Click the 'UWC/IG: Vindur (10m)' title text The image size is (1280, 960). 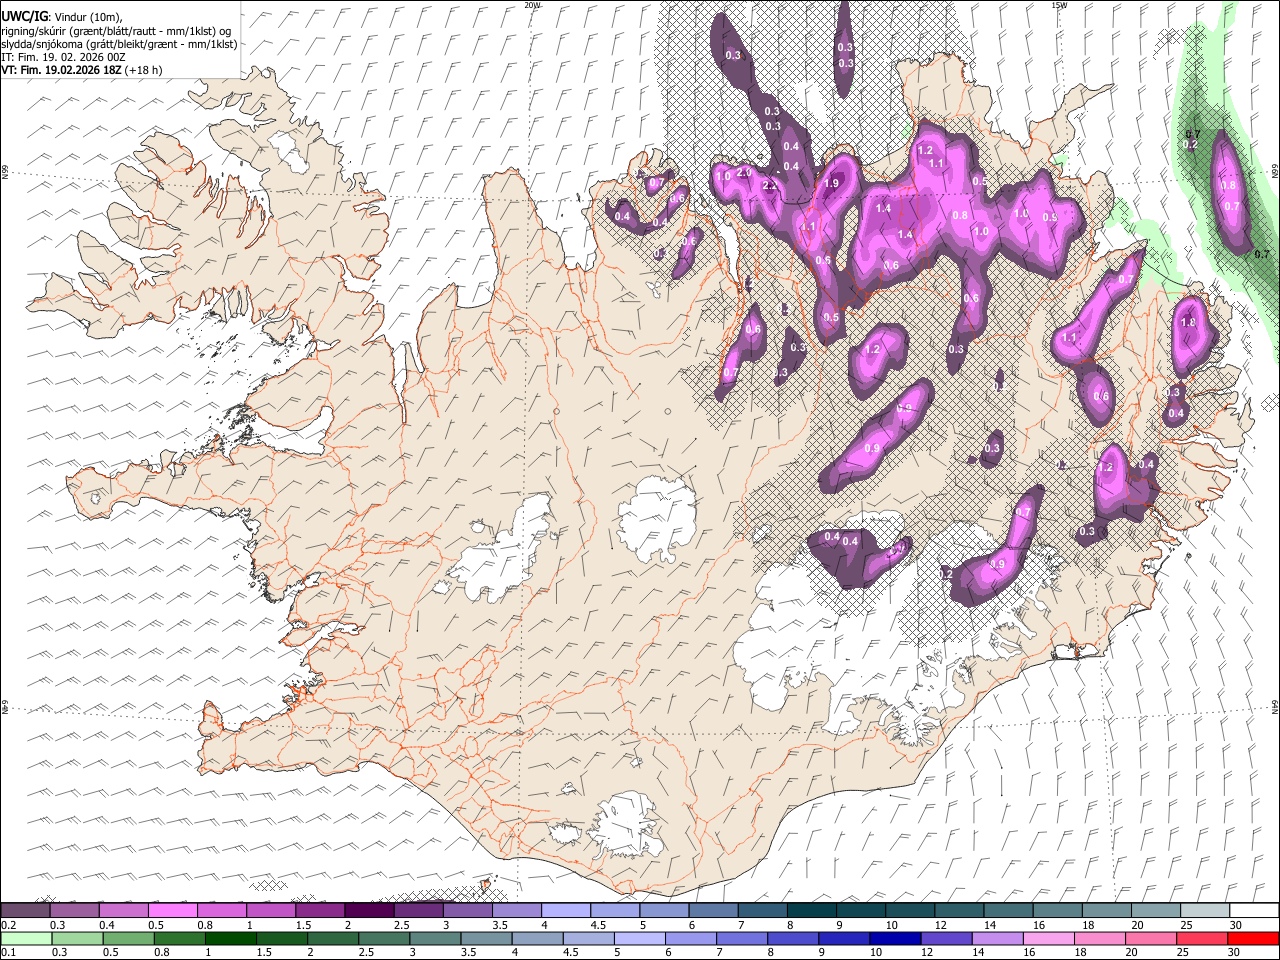[x=61, y=16]
